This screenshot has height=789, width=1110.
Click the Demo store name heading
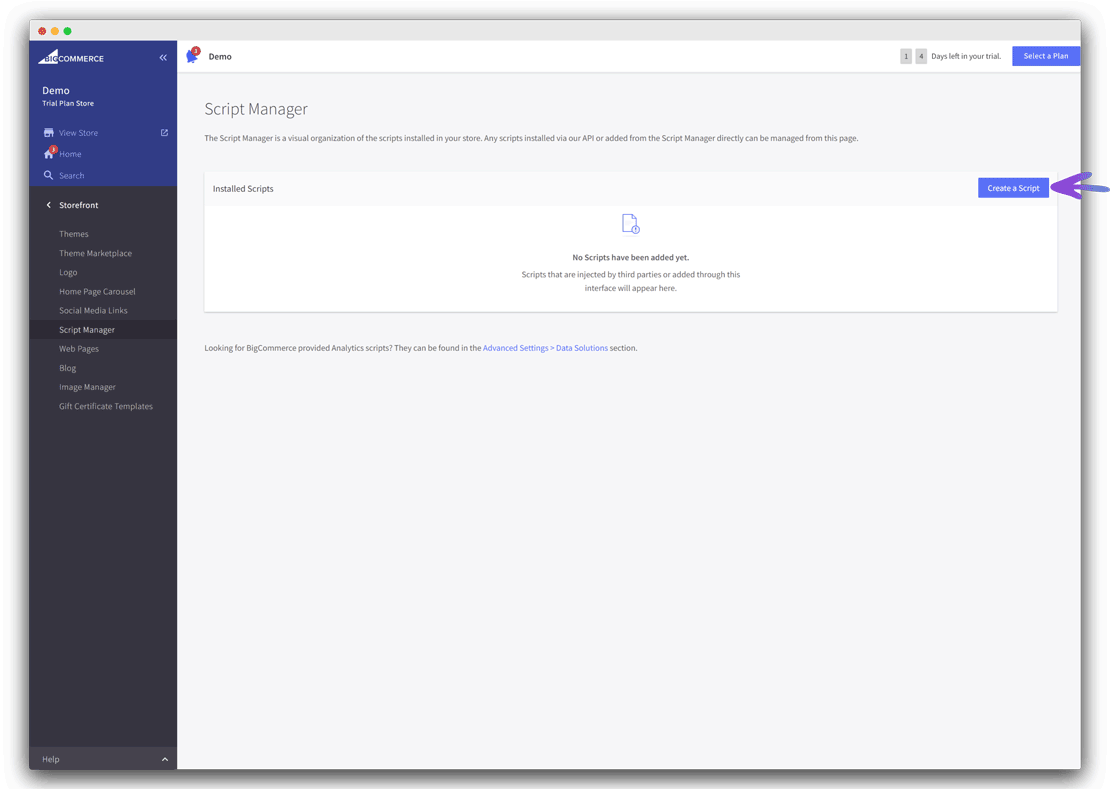pyautogui.click(x=56, y=90)
